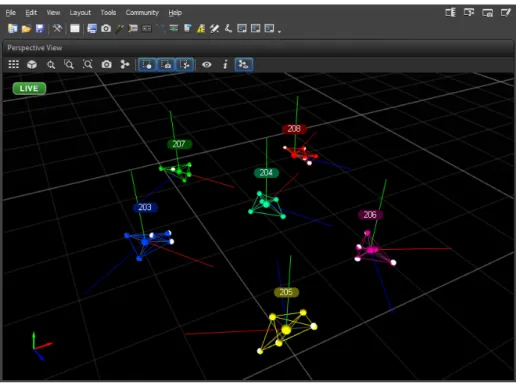The height and width of the screenshot is (383, 516).
Task: Click the skeleton joint icon
Action: tap(228, 29)
